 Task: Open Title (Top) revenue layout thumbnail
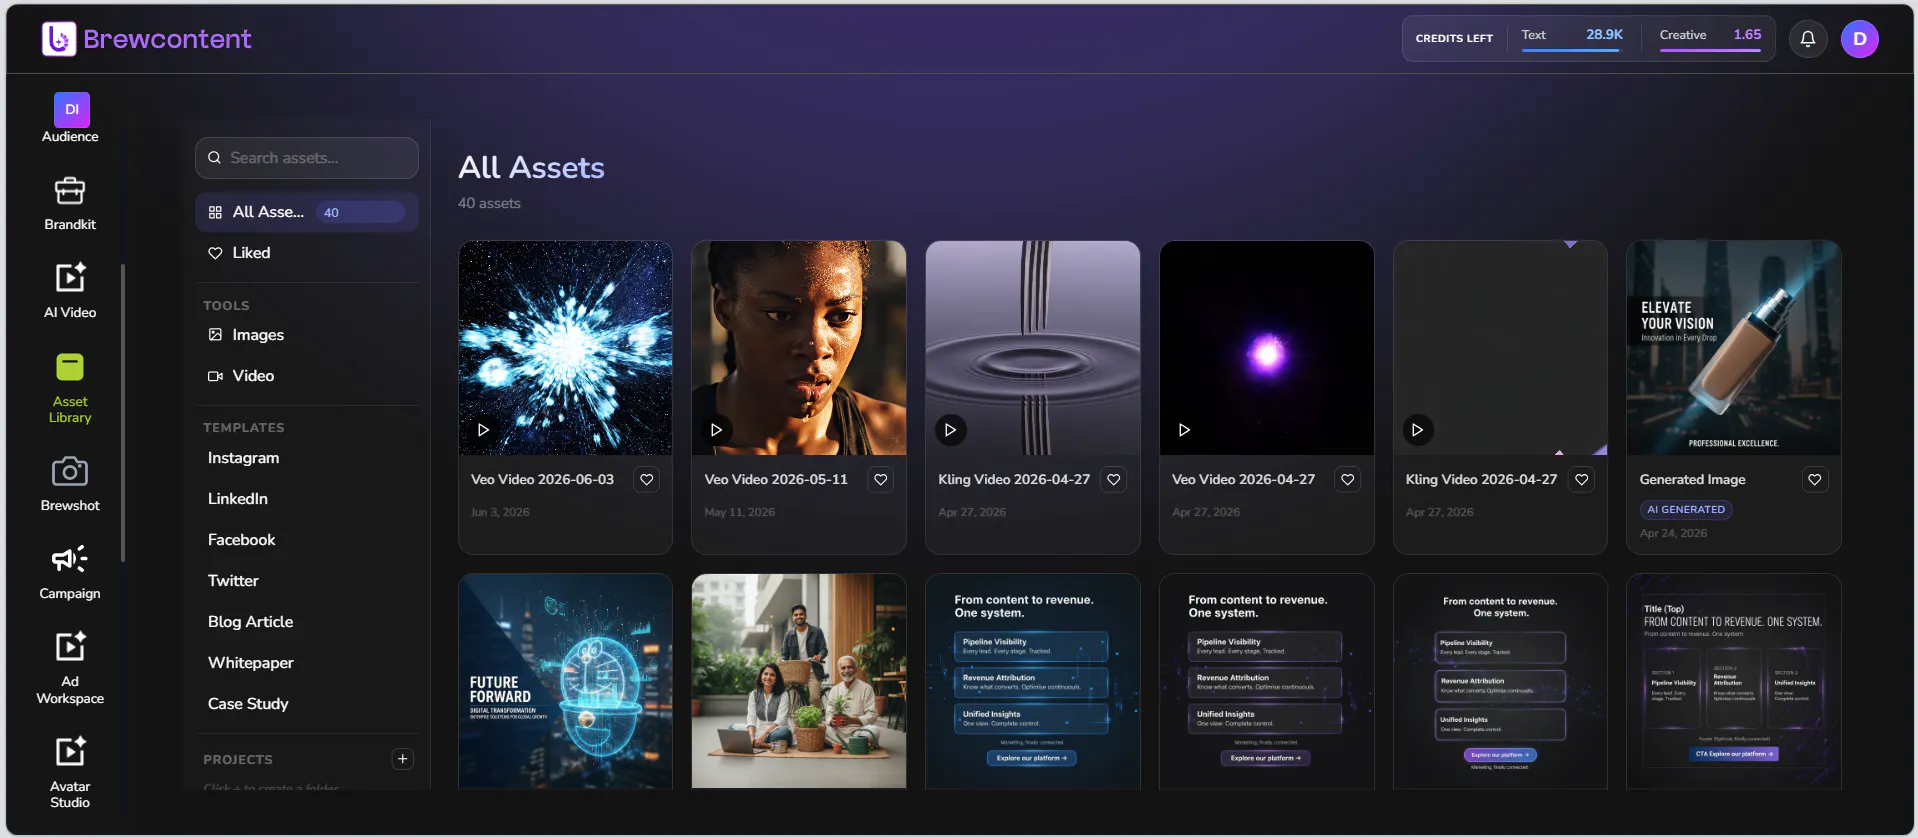[x=1734, y=681]
